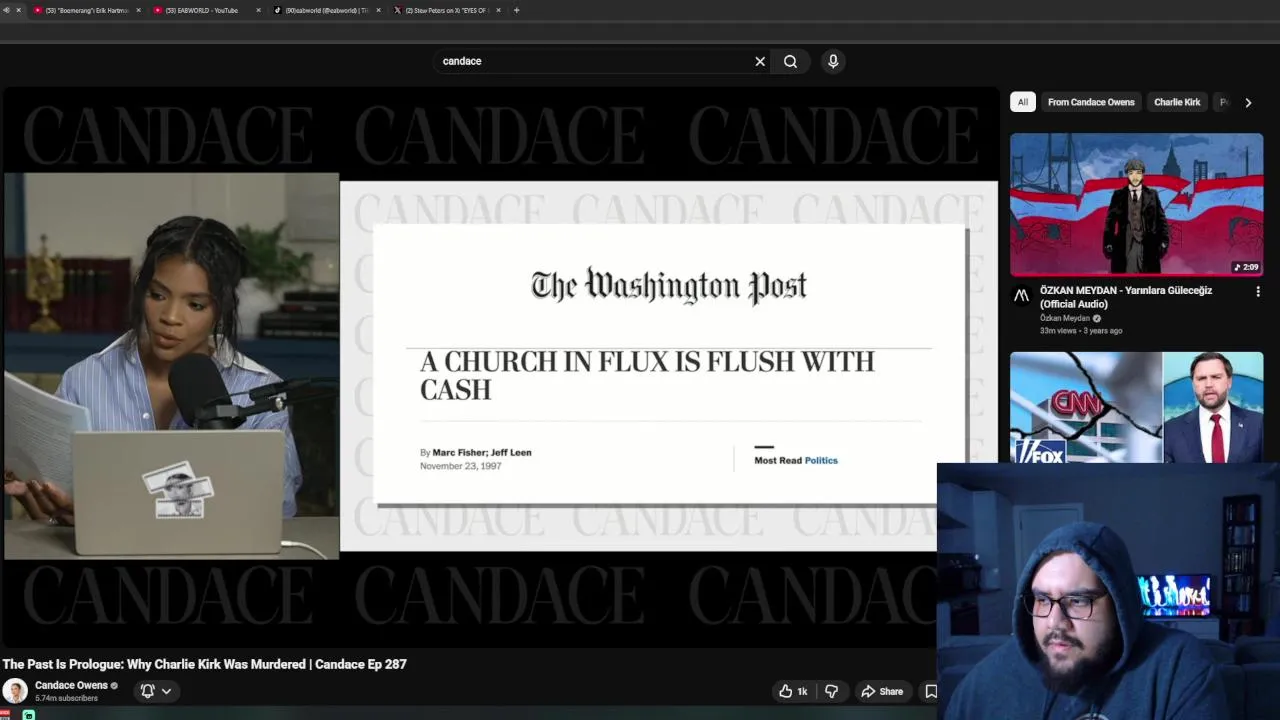This screenshot has width=1280, height=720.
Task: Start voice search with microphone icon
Action: point(833,61)
